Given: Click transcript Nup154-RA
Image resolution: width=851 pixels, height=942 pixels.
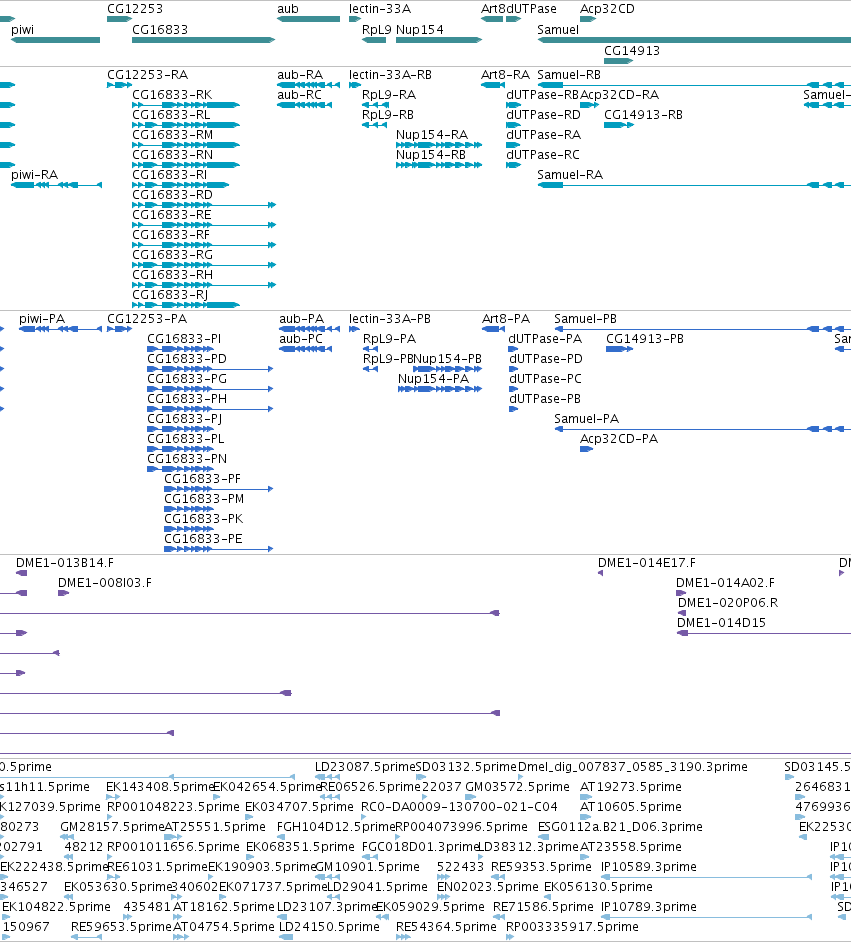Looking at the screenshot, I should (x=431, y=135).
